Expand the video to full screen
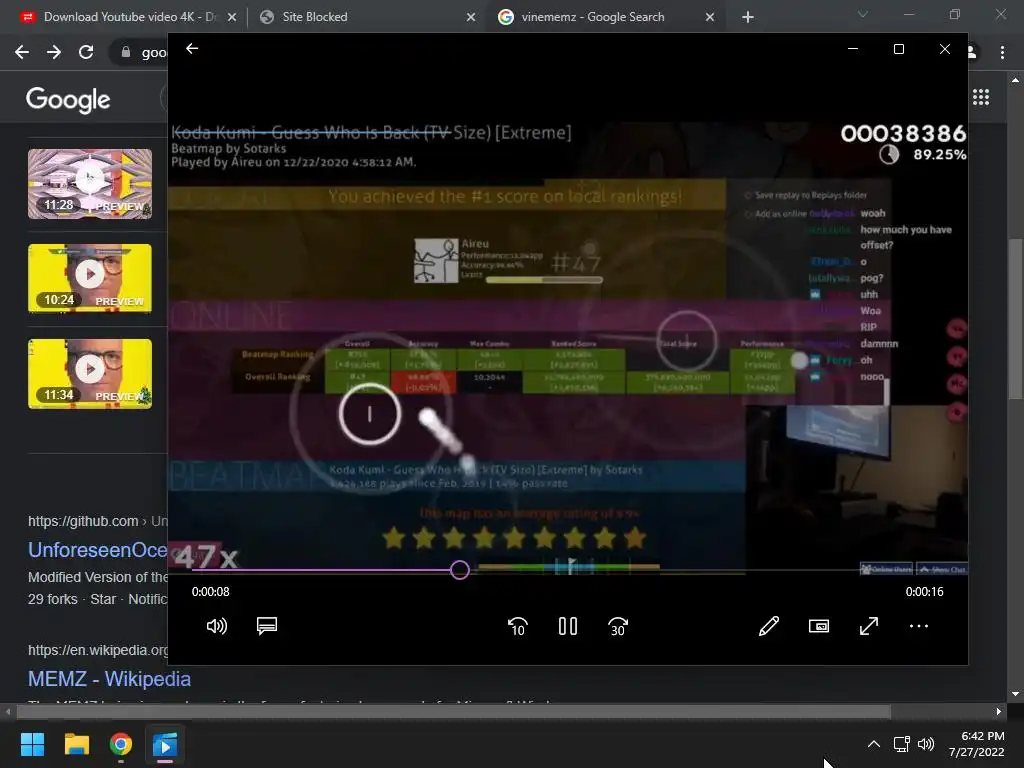Image resolution: width=1024 pixels, height=768 pixels. (869, 626)
